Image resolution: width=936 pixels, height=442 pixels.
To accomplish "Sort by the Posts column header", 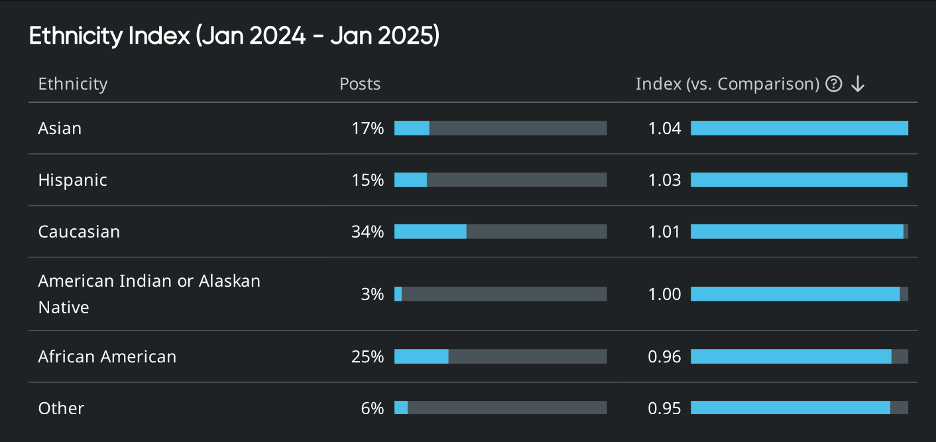I will click(360, 84).
